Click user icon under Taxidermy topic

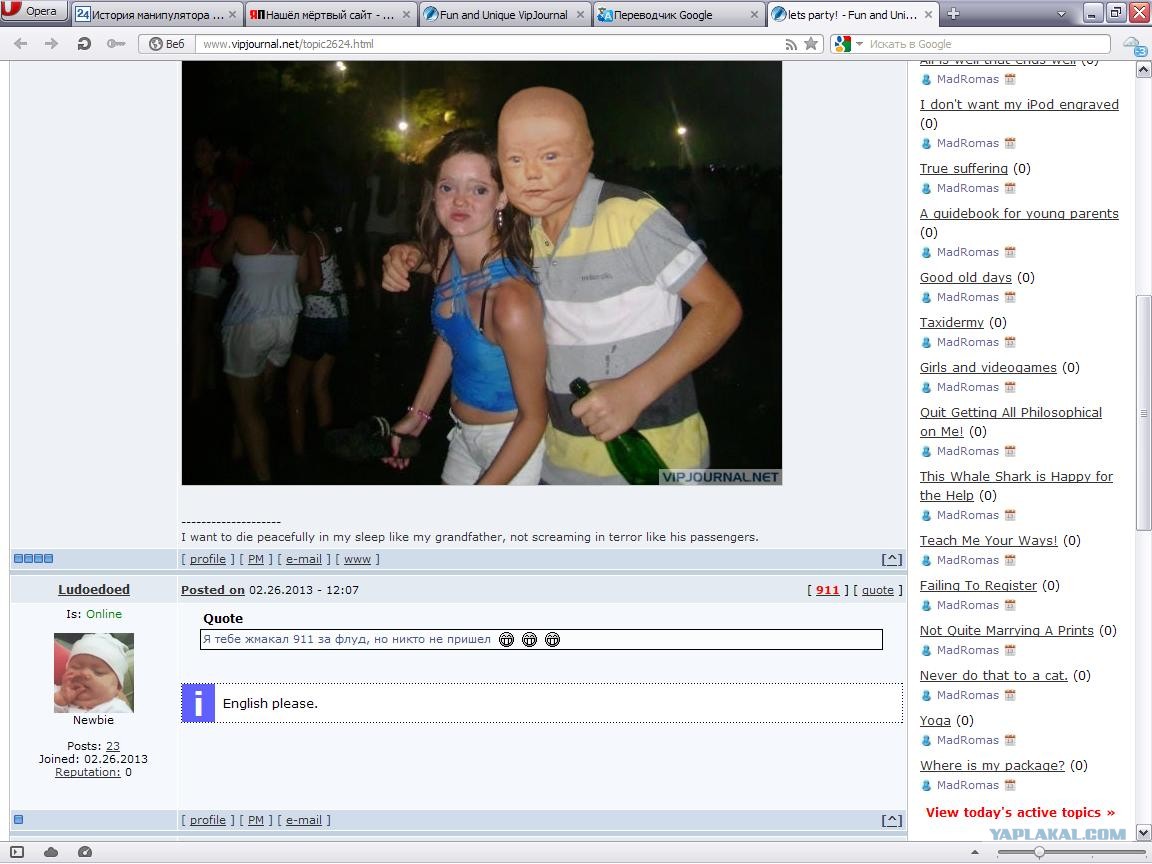coord(926,342)
